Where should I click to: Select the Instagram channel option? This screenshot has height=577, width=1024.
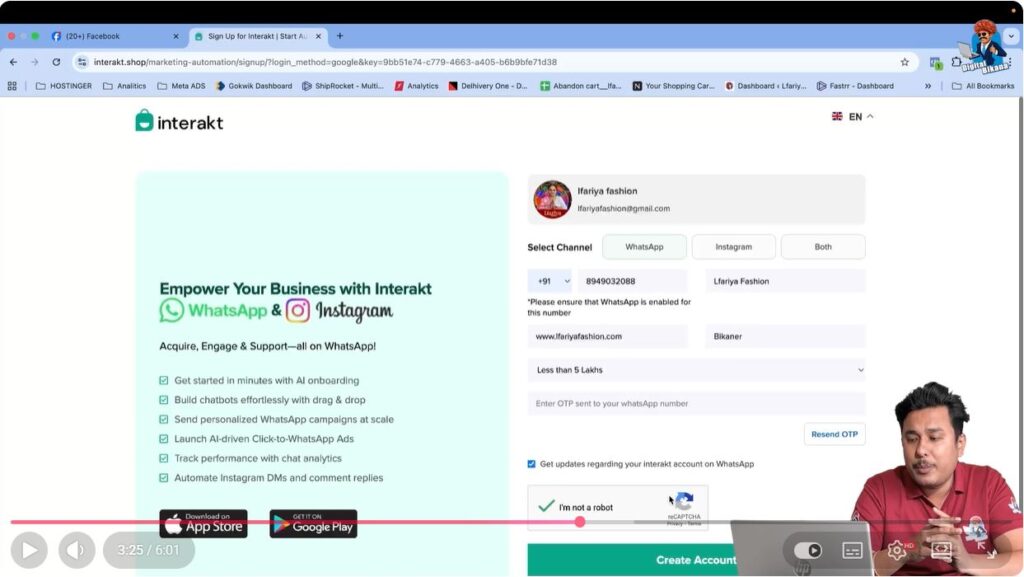(x=733, y=246)
